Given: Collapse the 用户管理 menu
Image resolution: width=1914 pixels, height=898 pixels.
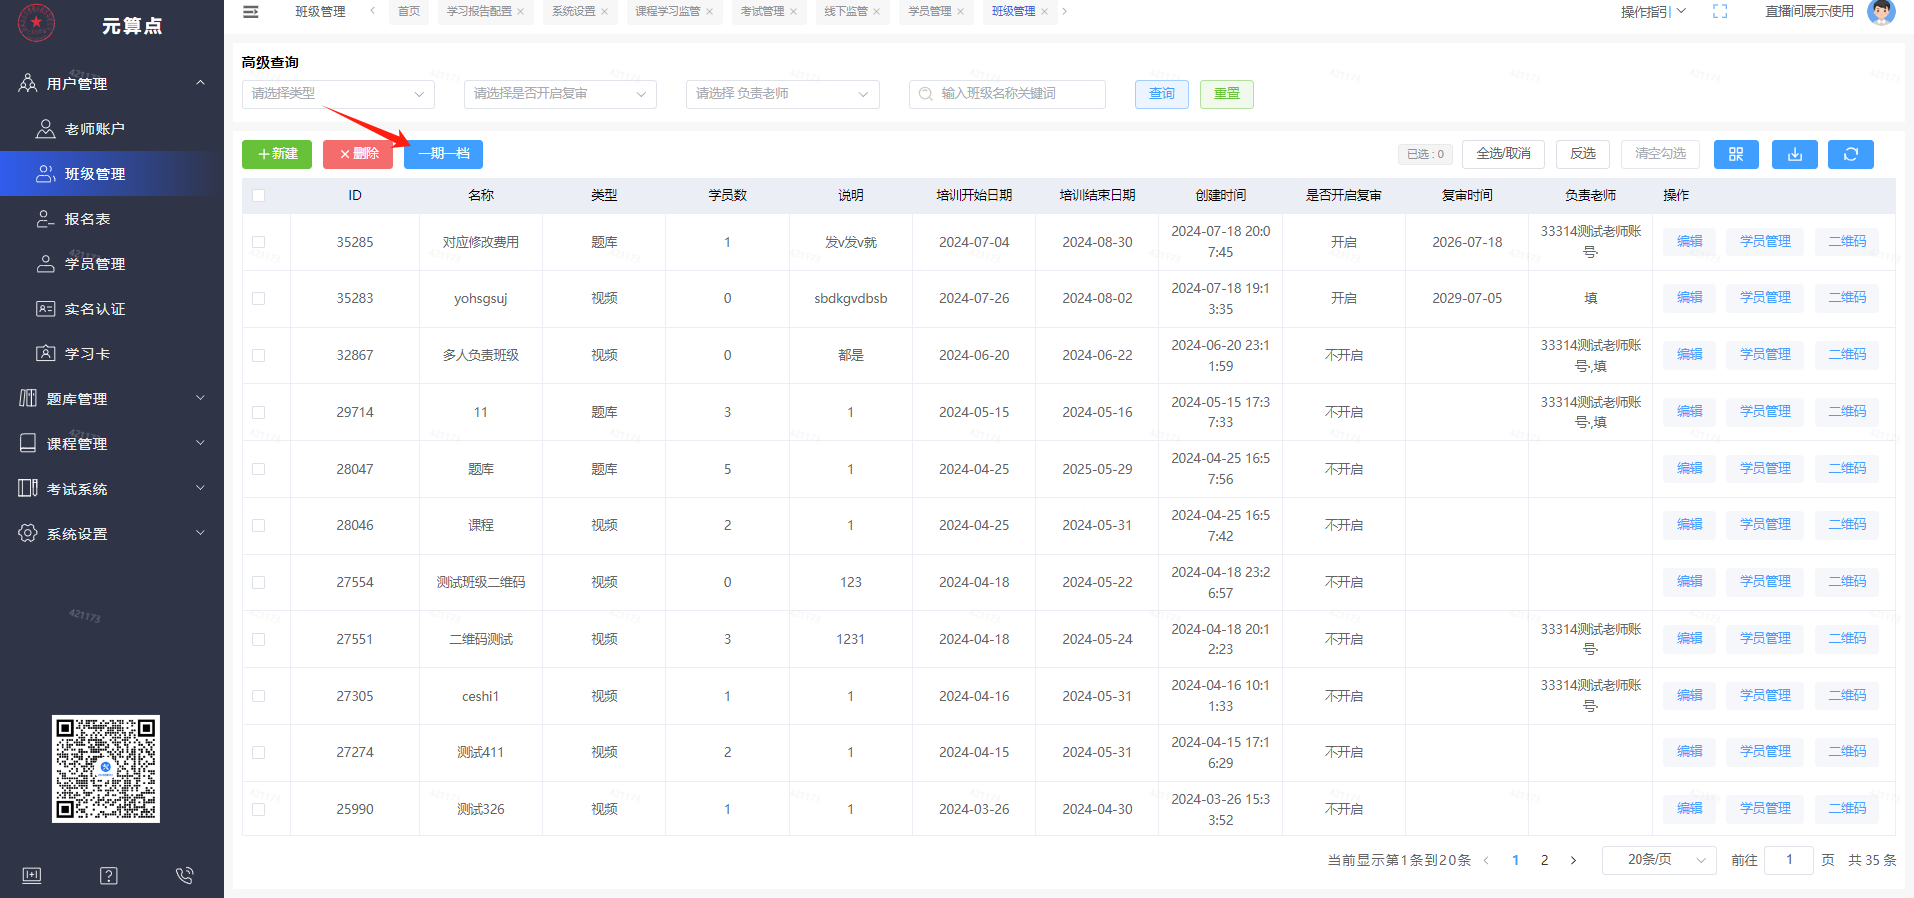Looking at the screenshot, I should pos(112,84).
